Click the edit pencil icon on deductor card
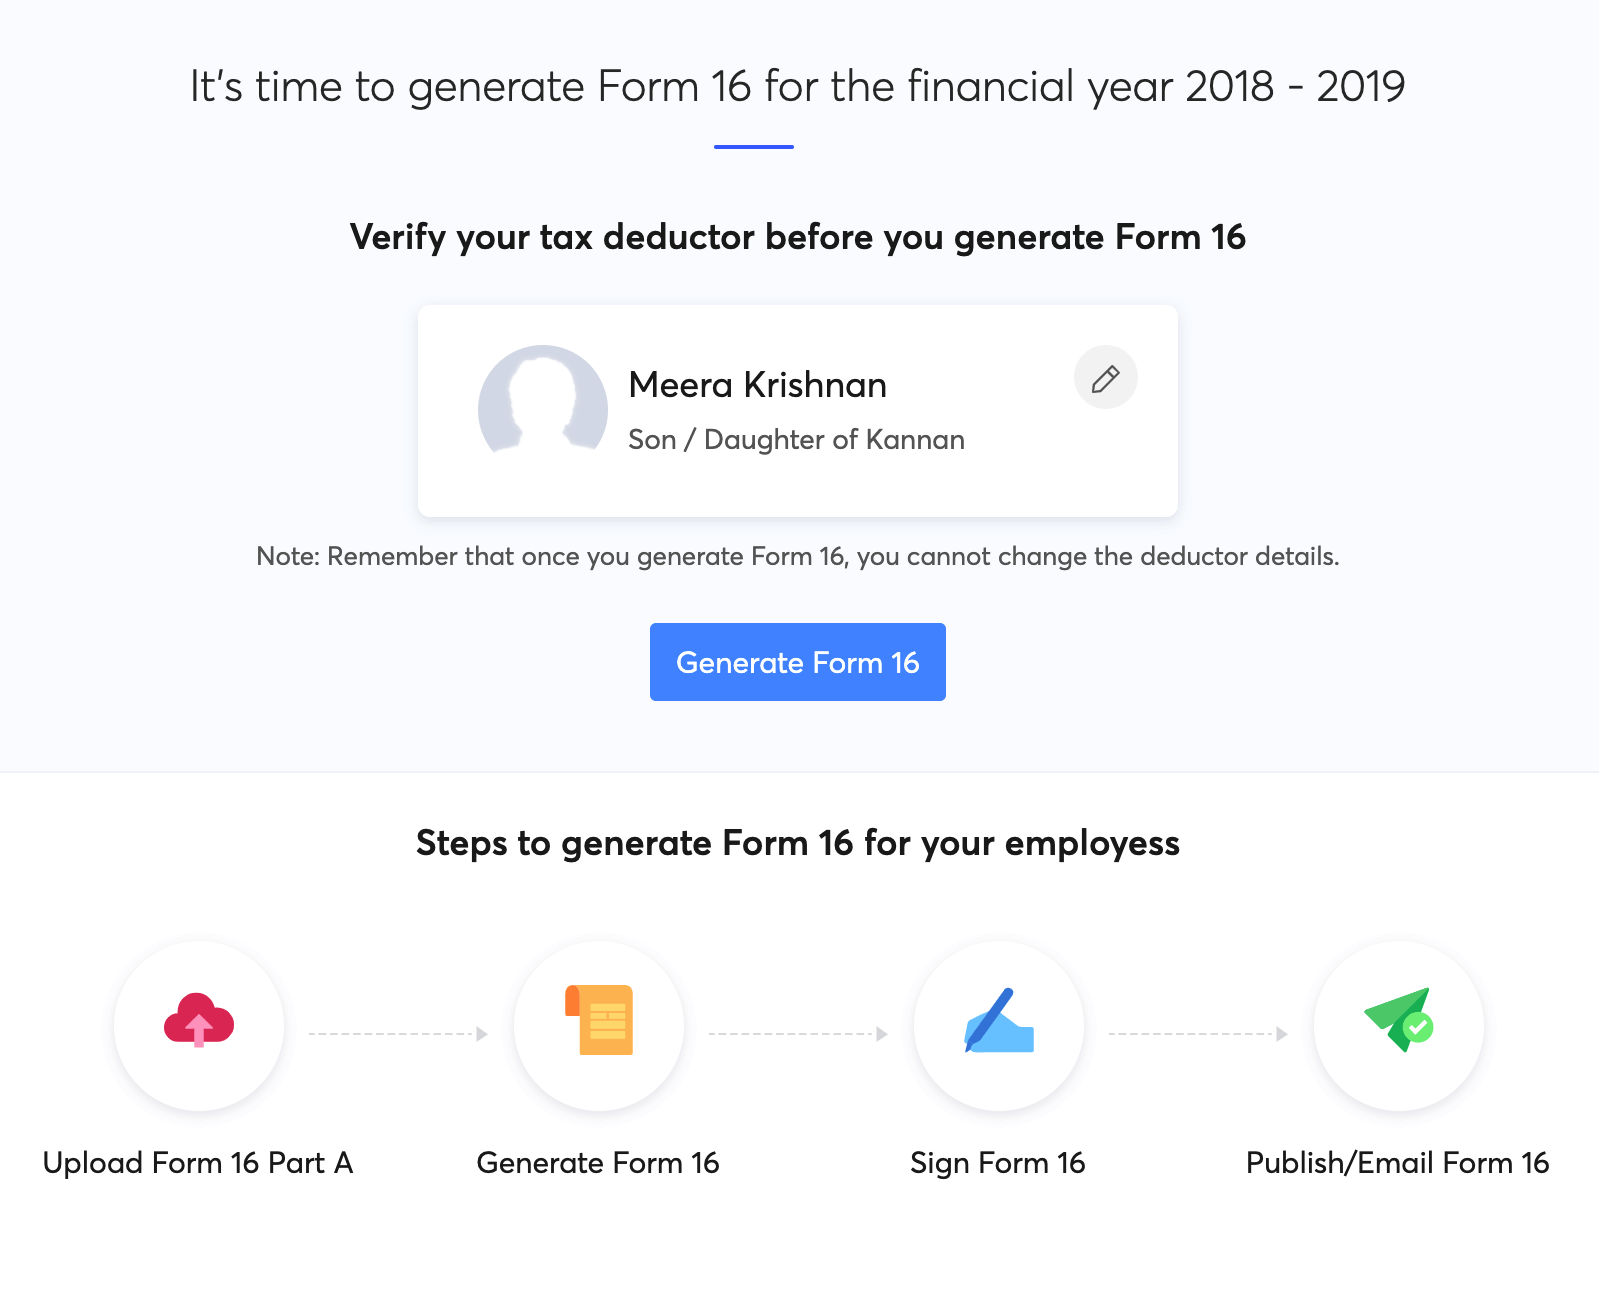Image resolution: width=1599 pixels, height=1312 pixels. (x=1105, y=378)
